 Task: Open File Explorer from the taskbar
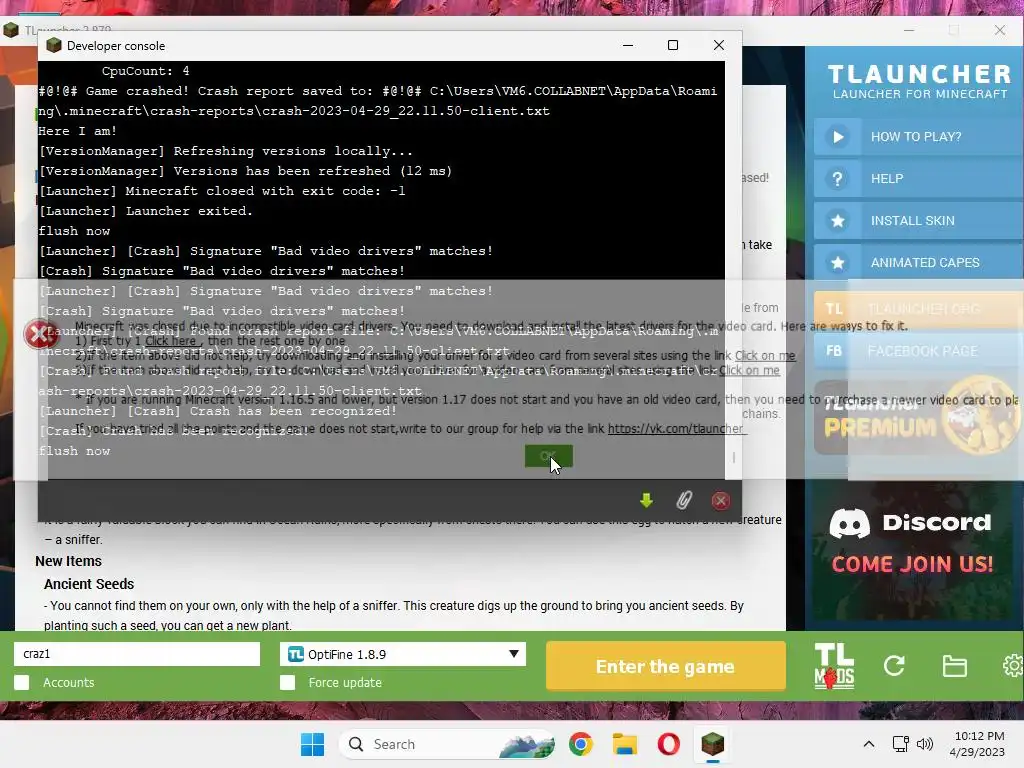click(624, 744)
